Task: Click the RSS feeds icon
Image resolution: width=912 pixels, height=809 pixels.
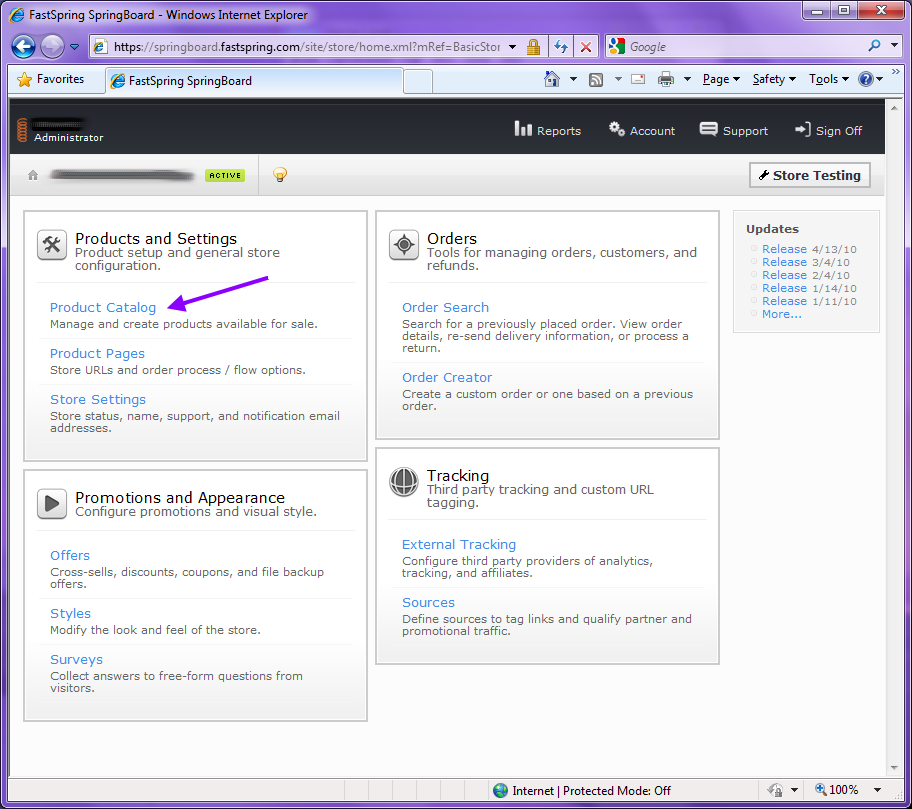Action: [596, 80]
